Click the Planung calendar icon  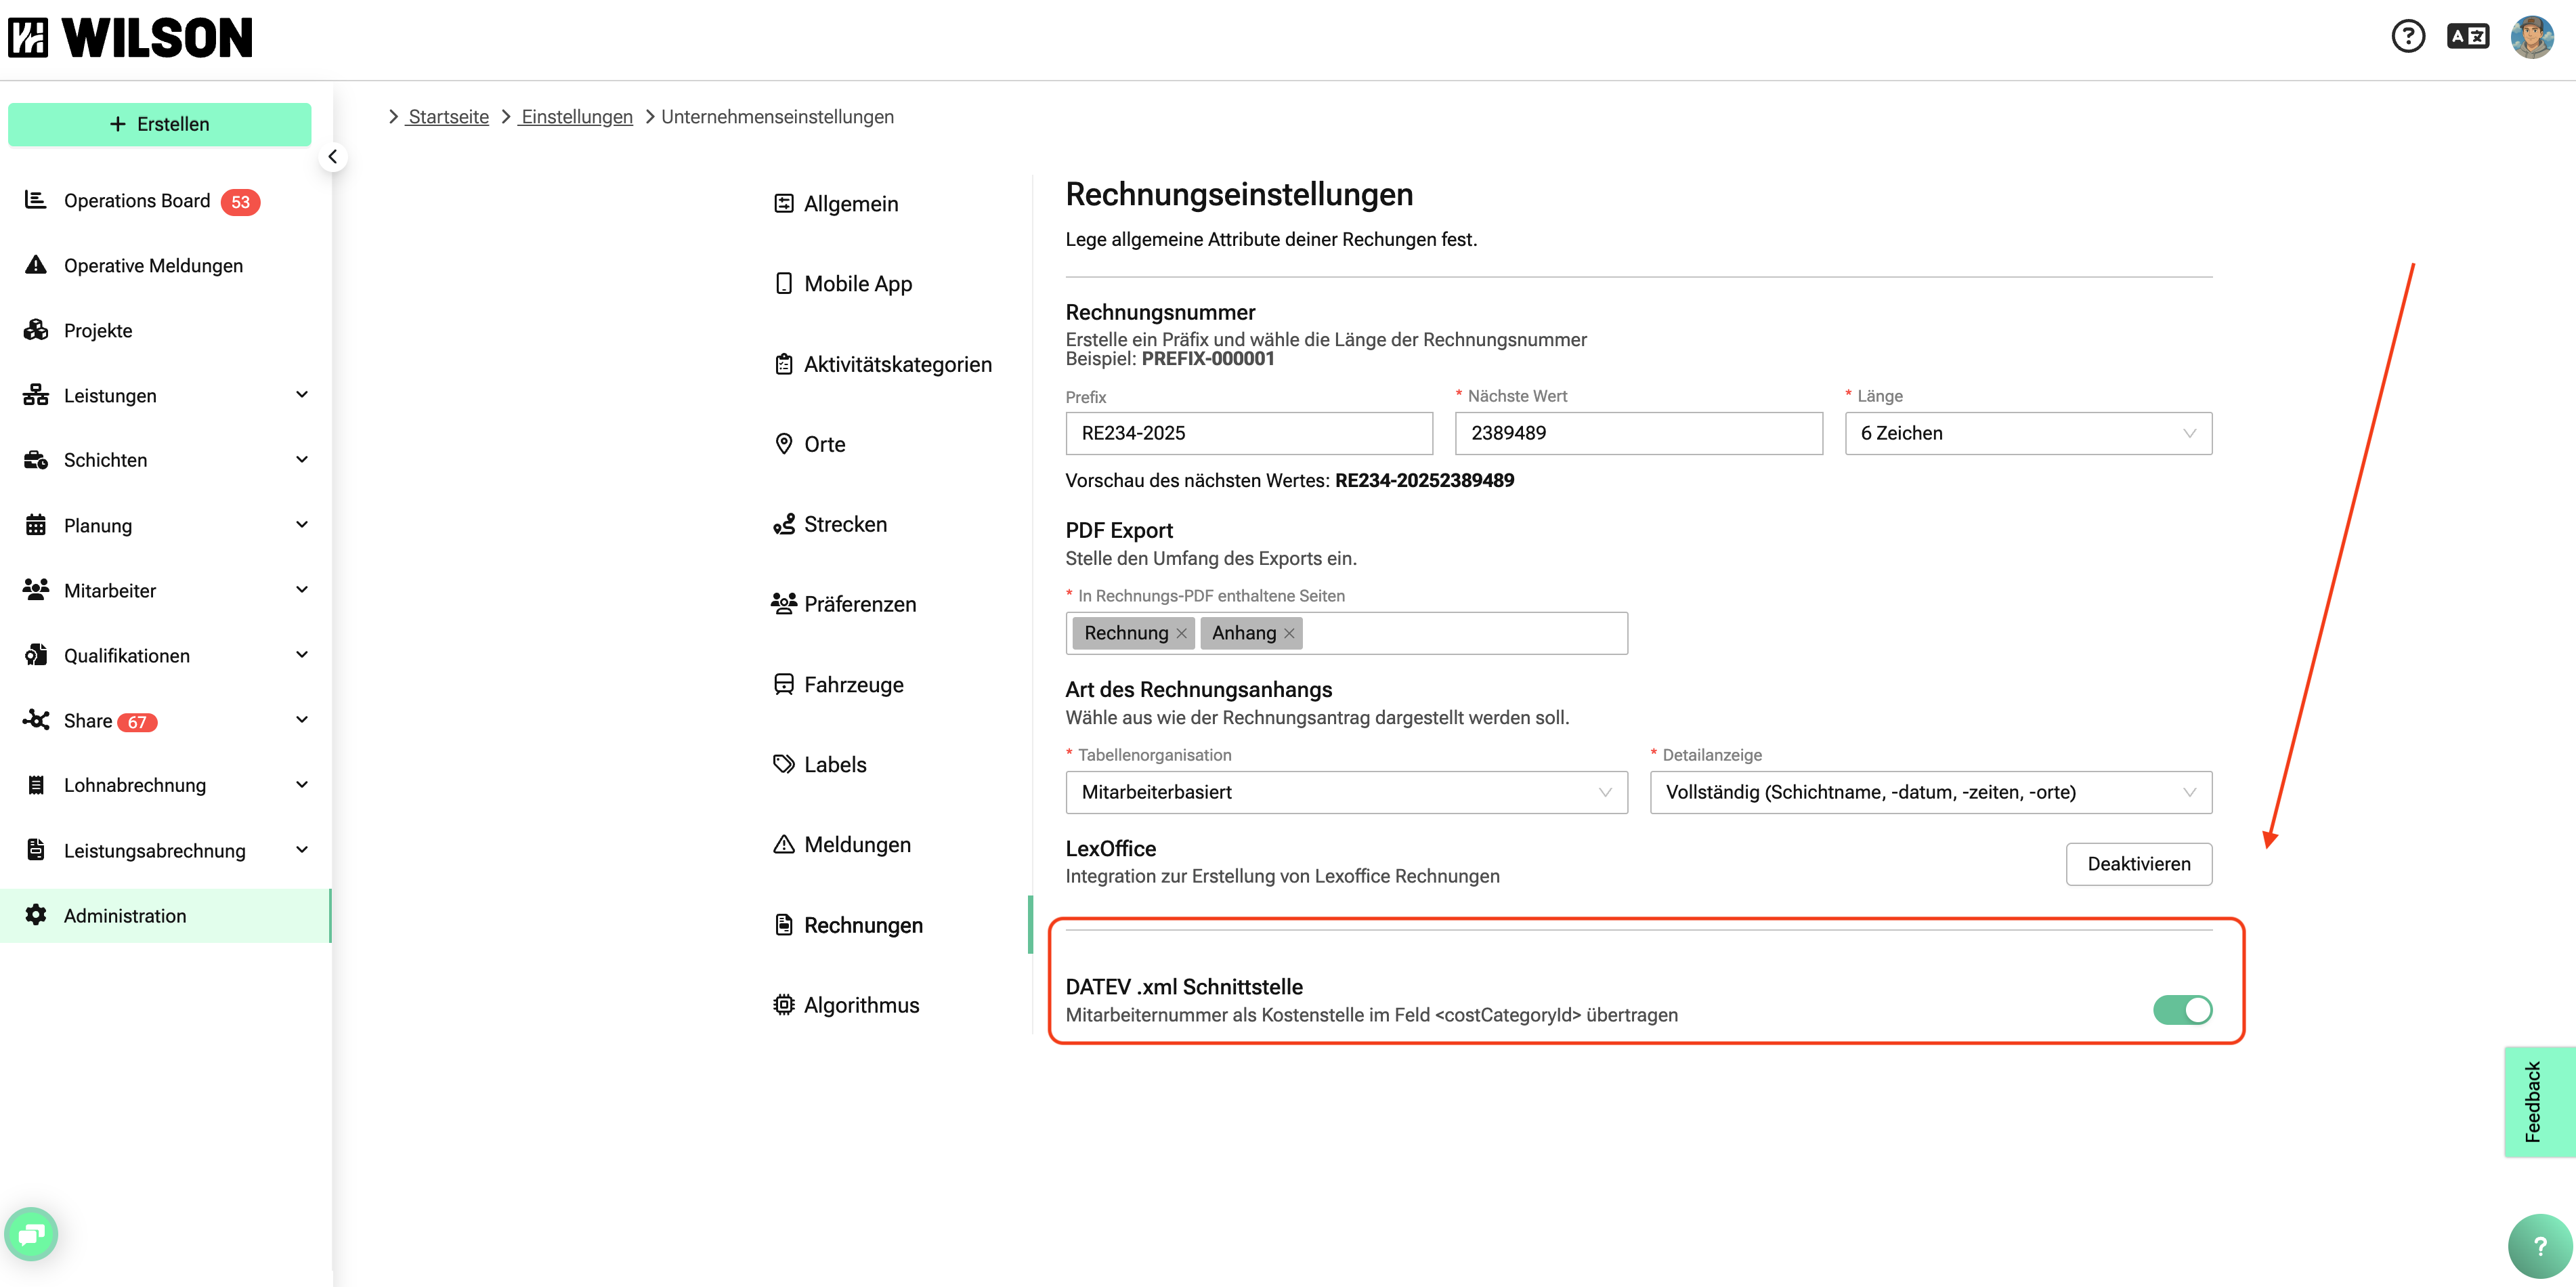tap(36, 525)
